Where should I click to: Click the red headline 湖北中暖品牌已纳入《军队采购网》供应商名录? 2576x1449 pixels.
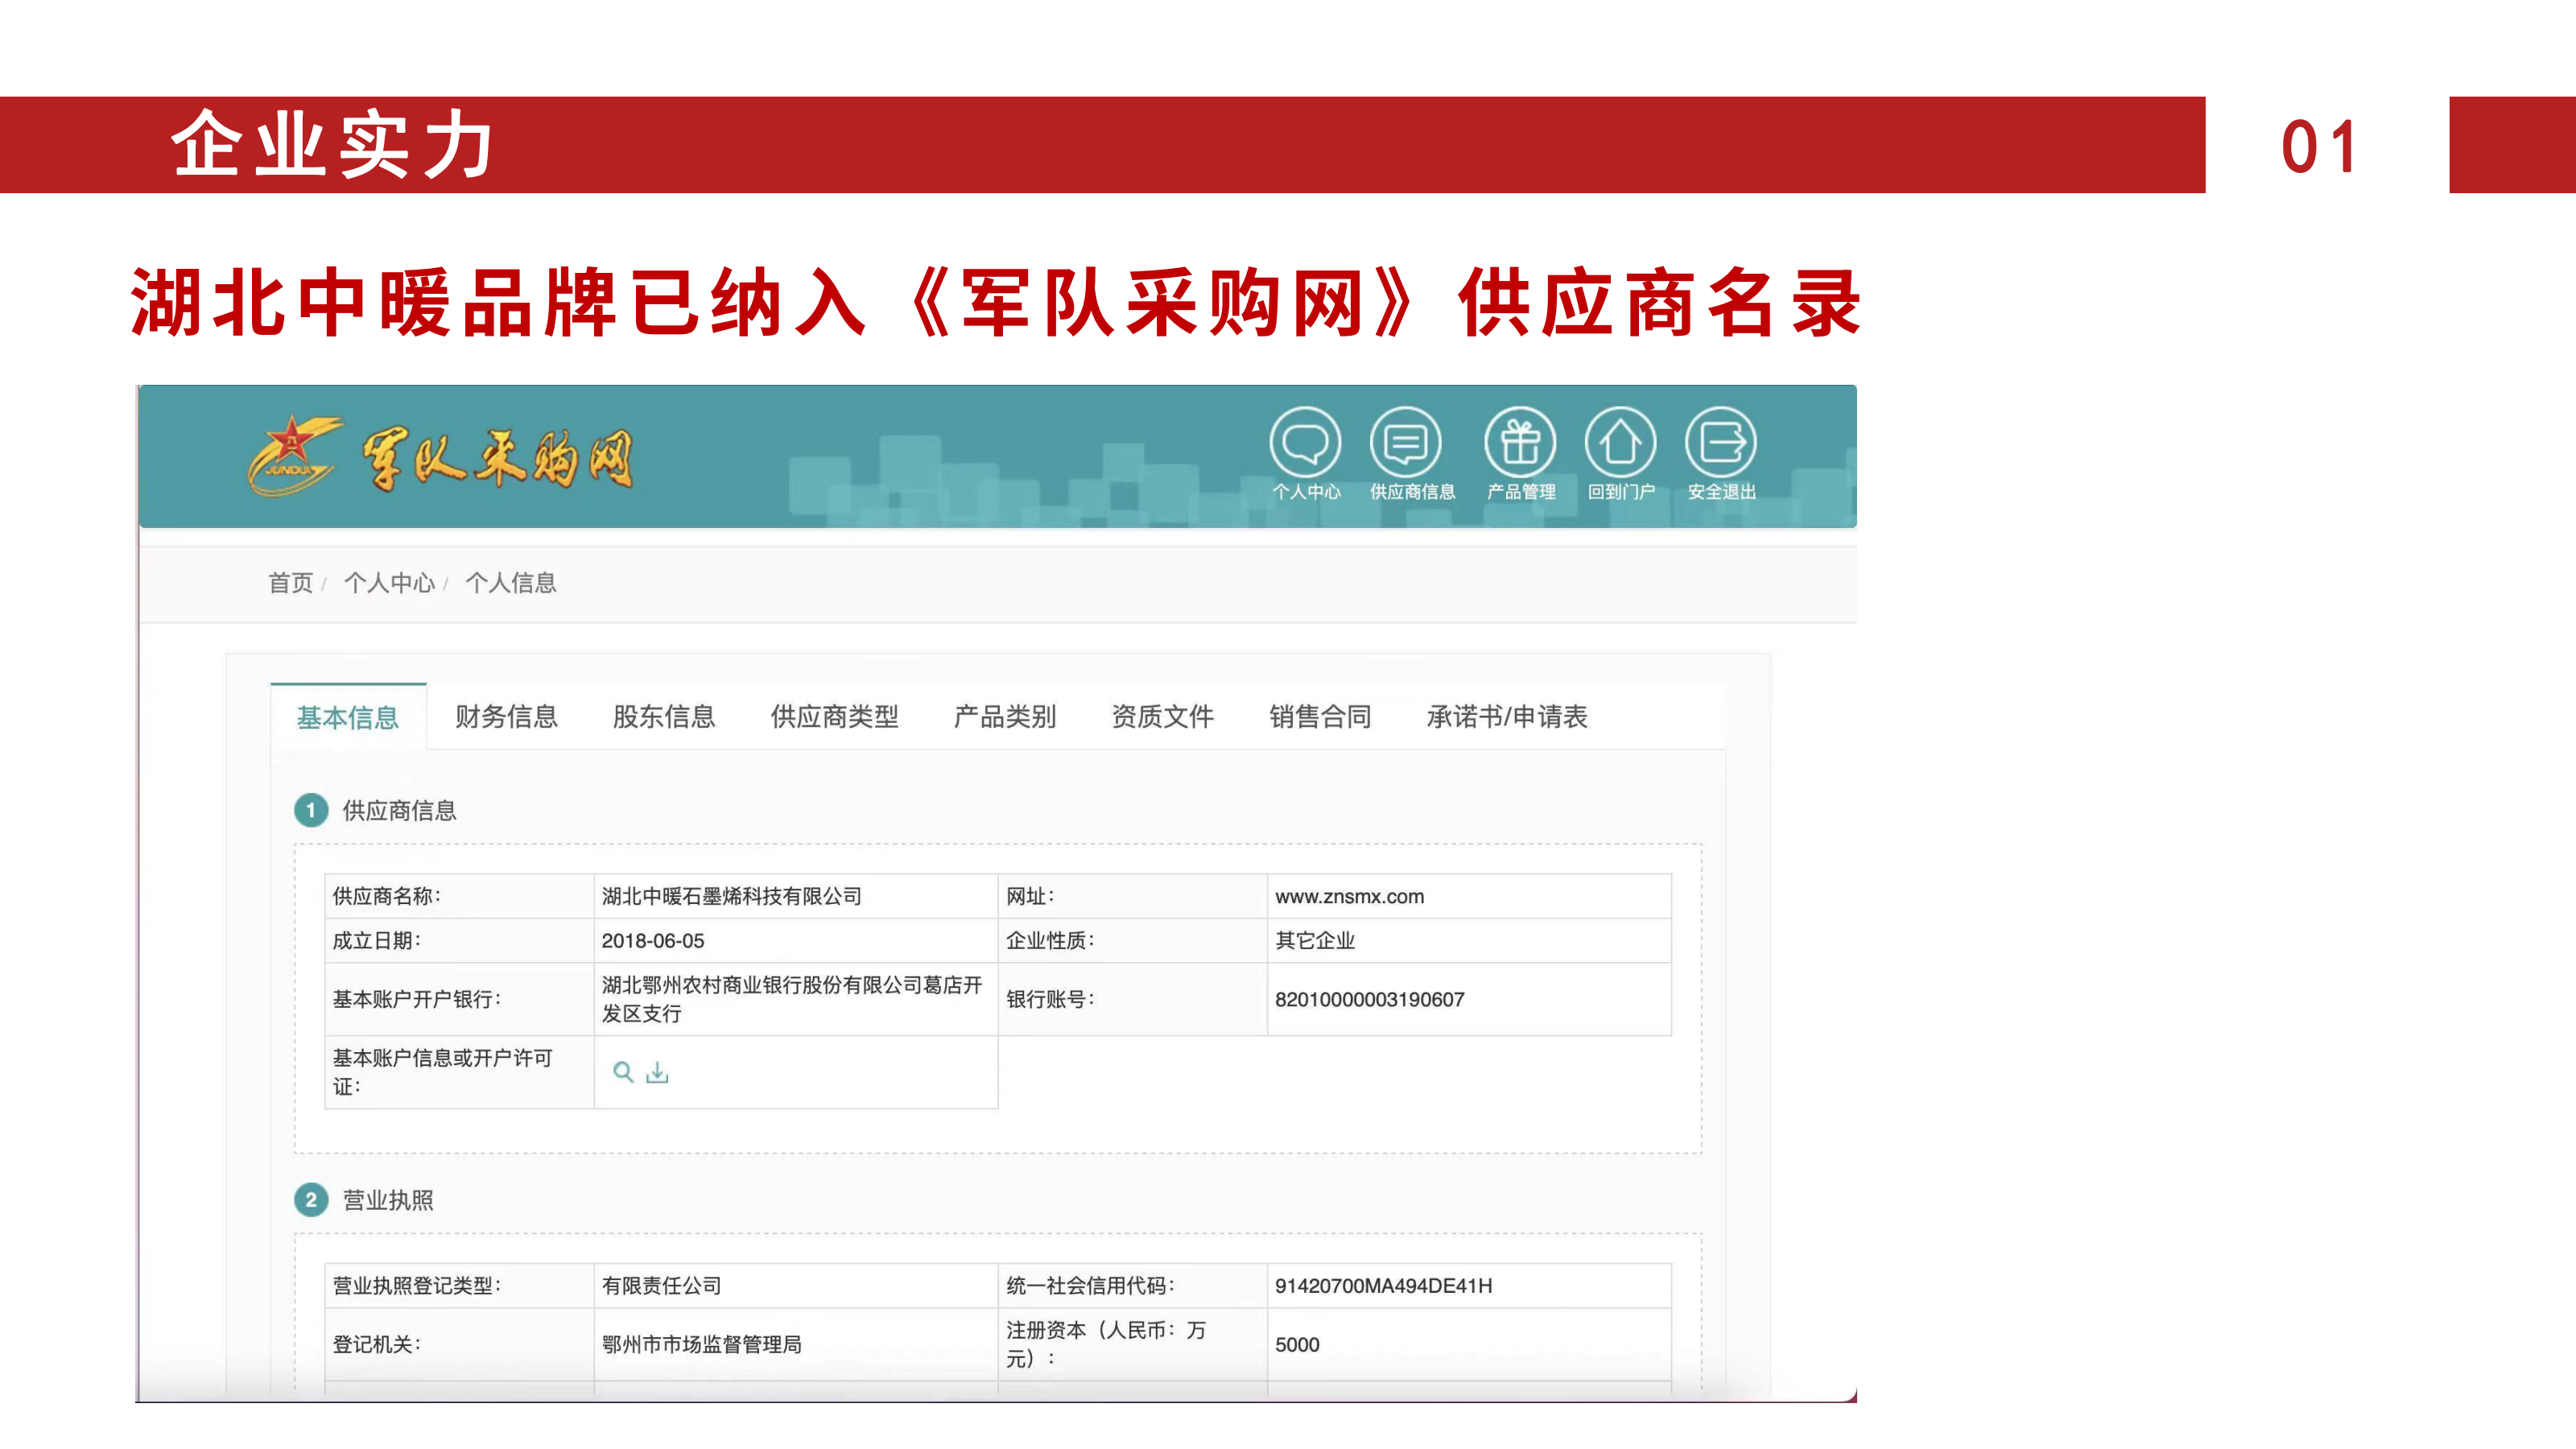pos(996,302)
